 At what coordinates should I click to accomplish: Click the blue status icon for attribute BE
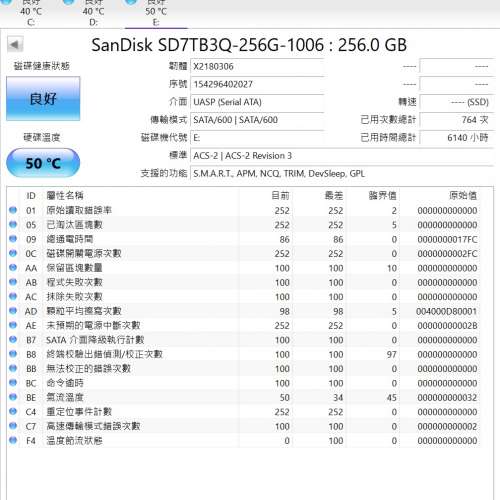pyautogui.click(x=13, y=397)
